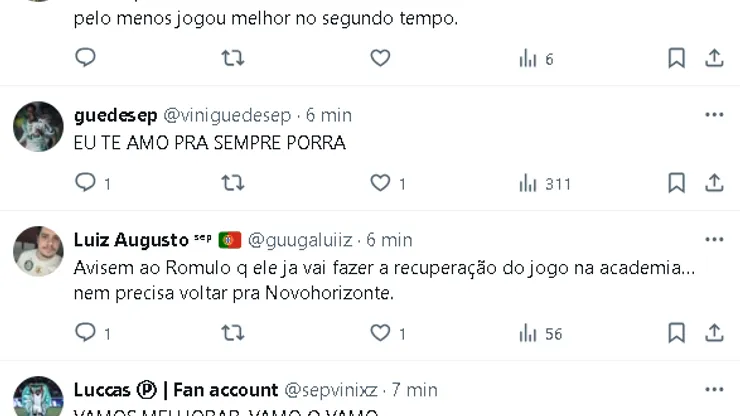View analytics of Luiz Augusto's tweet showing 56
The image size is (740, 416).
click(540, 333)
